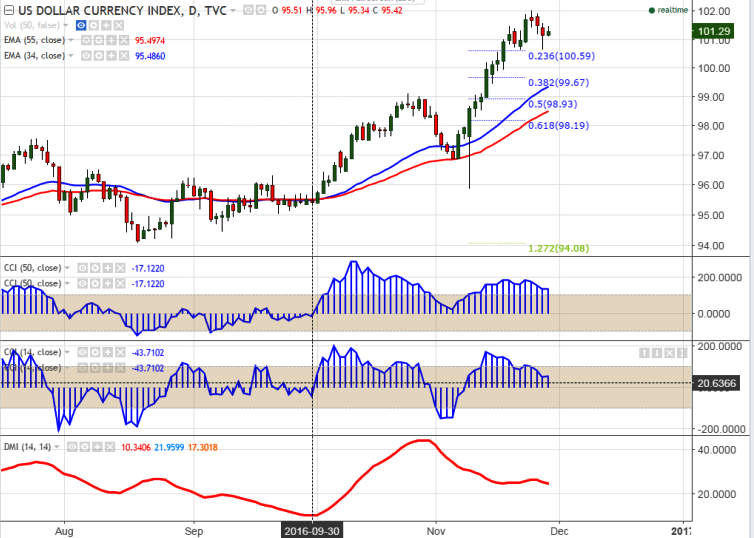
Task: Expand the first CCI (50, close) dropdown arrow
Action: pos(67,268)
